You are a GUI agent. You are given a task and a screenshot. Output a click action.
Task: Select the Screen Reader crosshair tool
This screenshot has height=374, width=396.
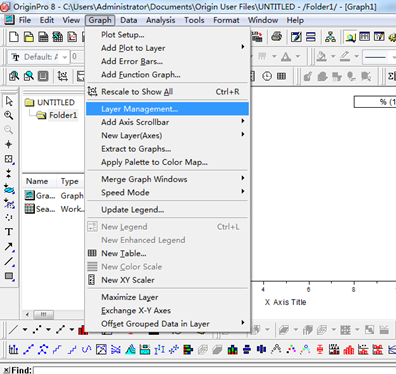pos(9,144)
